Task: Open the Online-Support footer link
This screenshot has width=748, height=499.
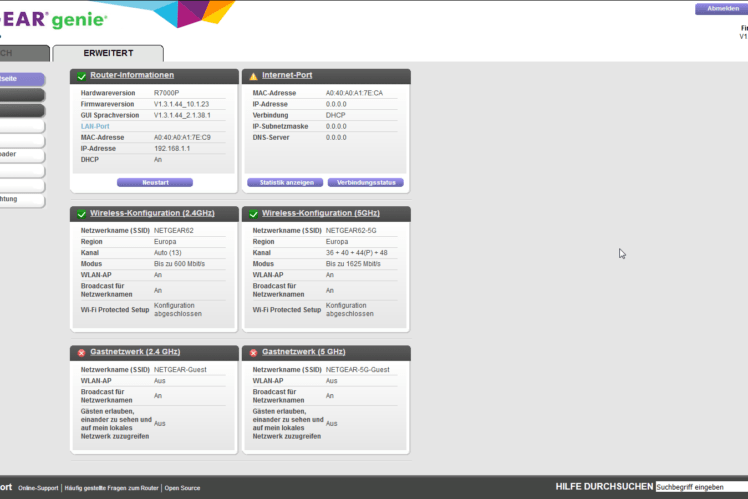Action: [38, 488]
